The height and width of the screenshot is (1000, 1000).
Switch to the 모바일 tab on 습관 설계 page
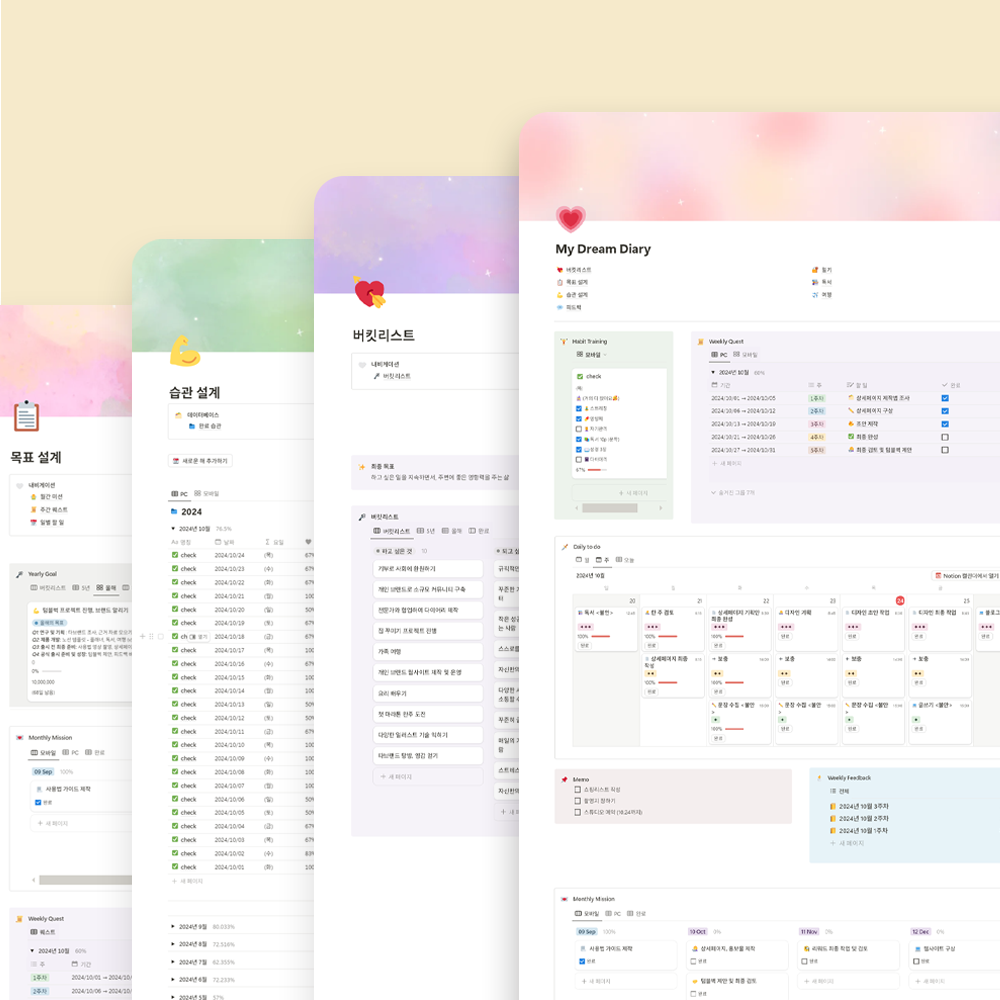coord(207,493)
